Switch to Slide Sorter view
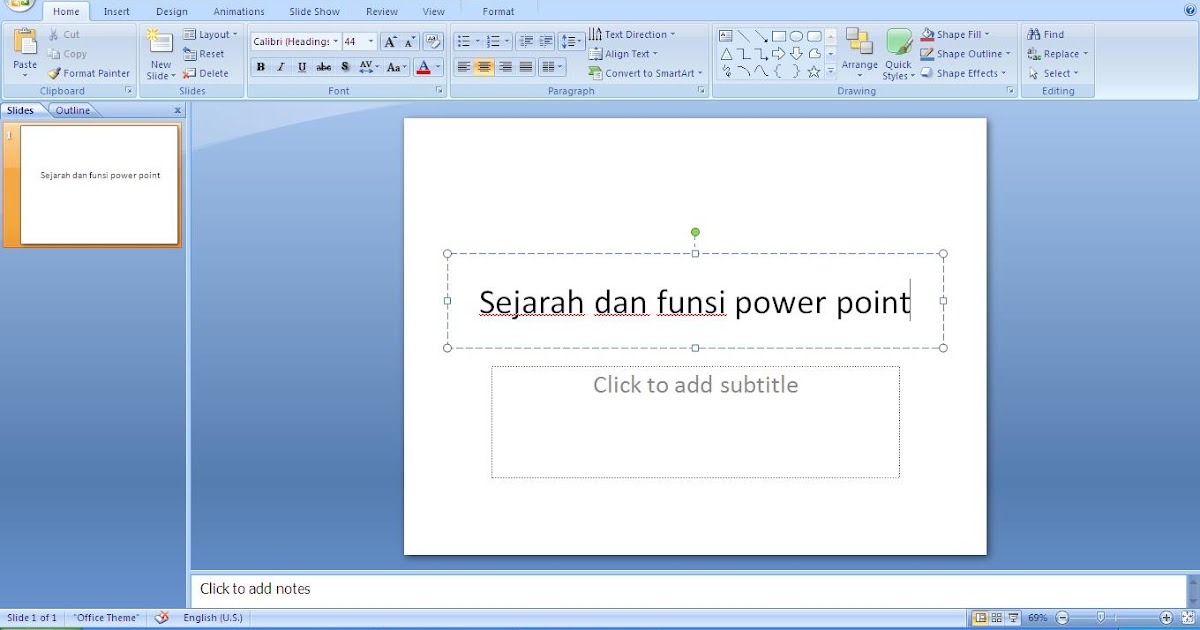Image resolution: width=1200 pixels, height=630 pixels. pyautogui.click(x=997, y=618)
